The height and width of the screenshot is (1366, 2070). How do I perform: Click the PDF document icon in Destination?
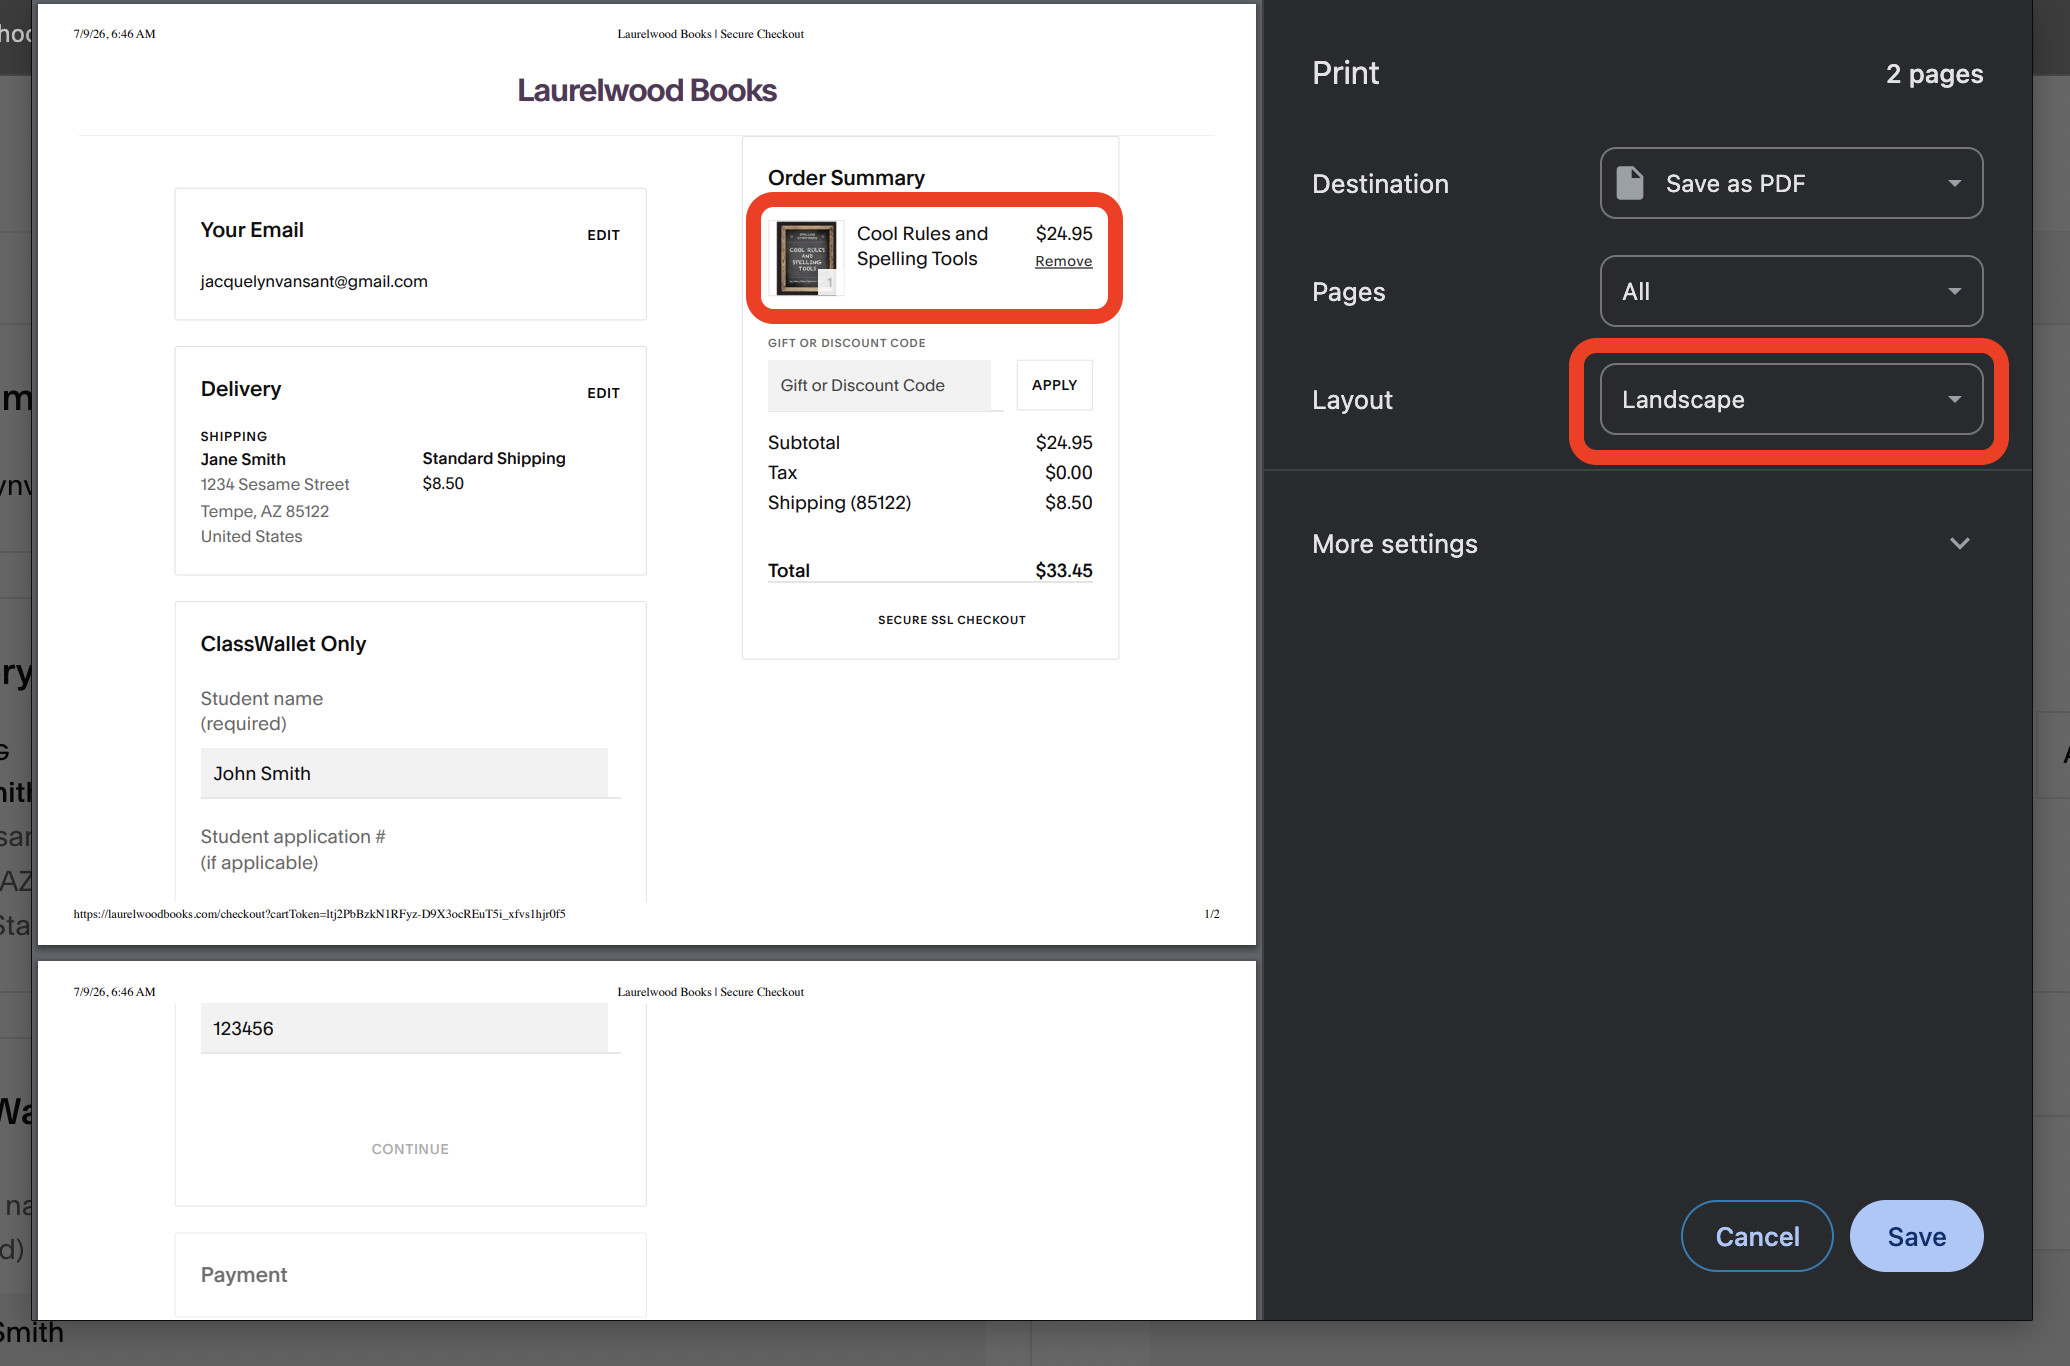pos(1630,183)
